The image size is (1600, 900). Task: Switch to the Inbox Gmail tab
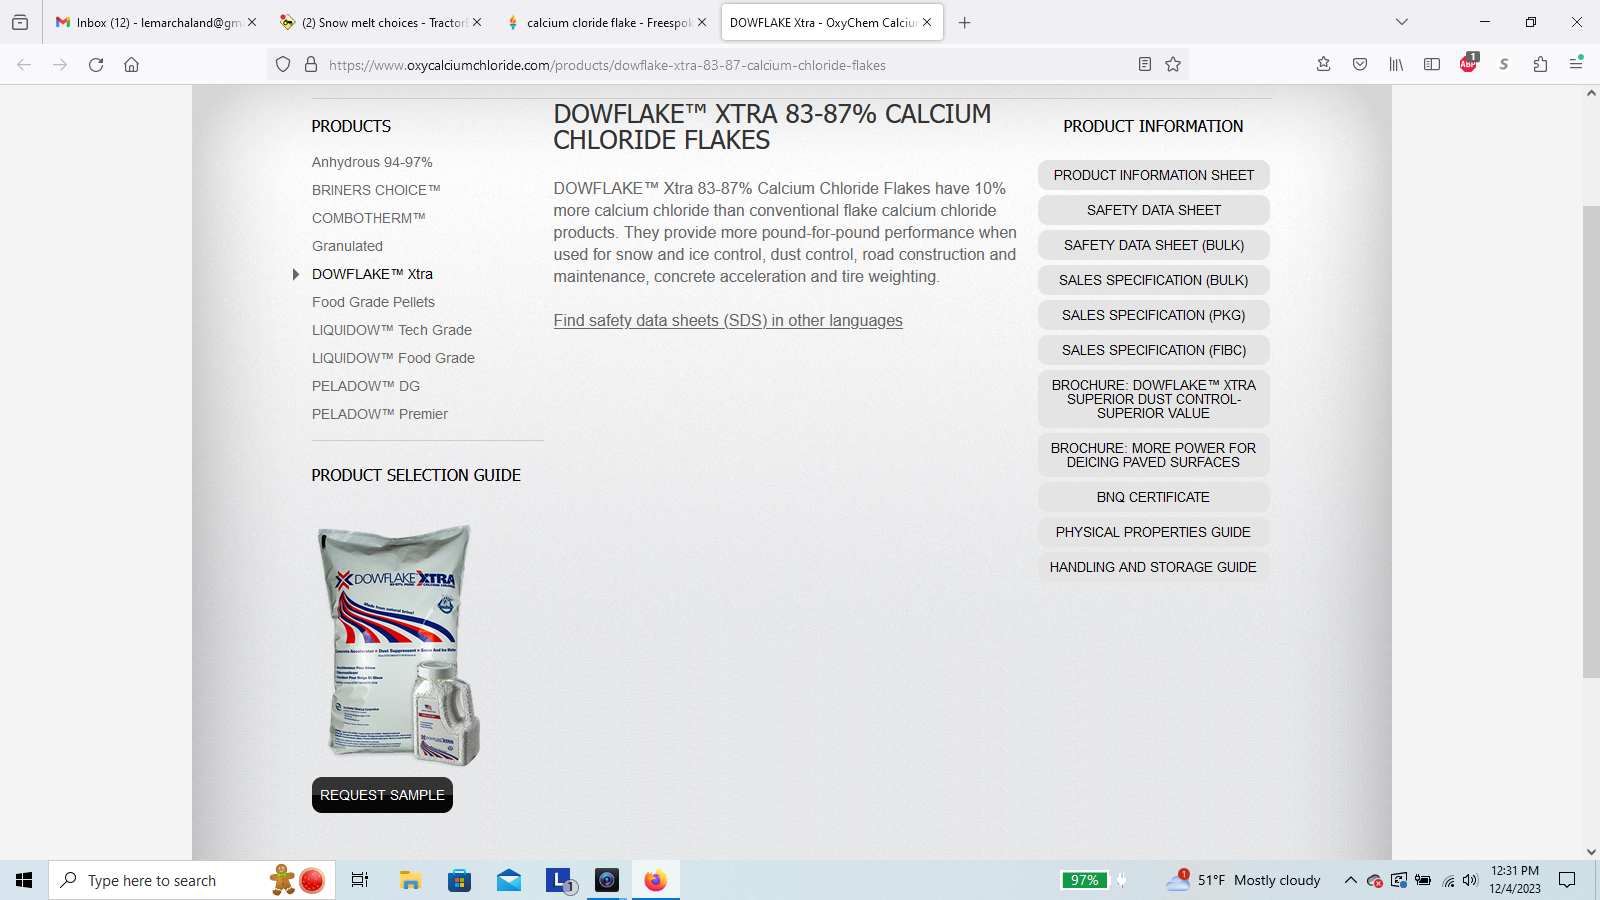pos(155,22)
